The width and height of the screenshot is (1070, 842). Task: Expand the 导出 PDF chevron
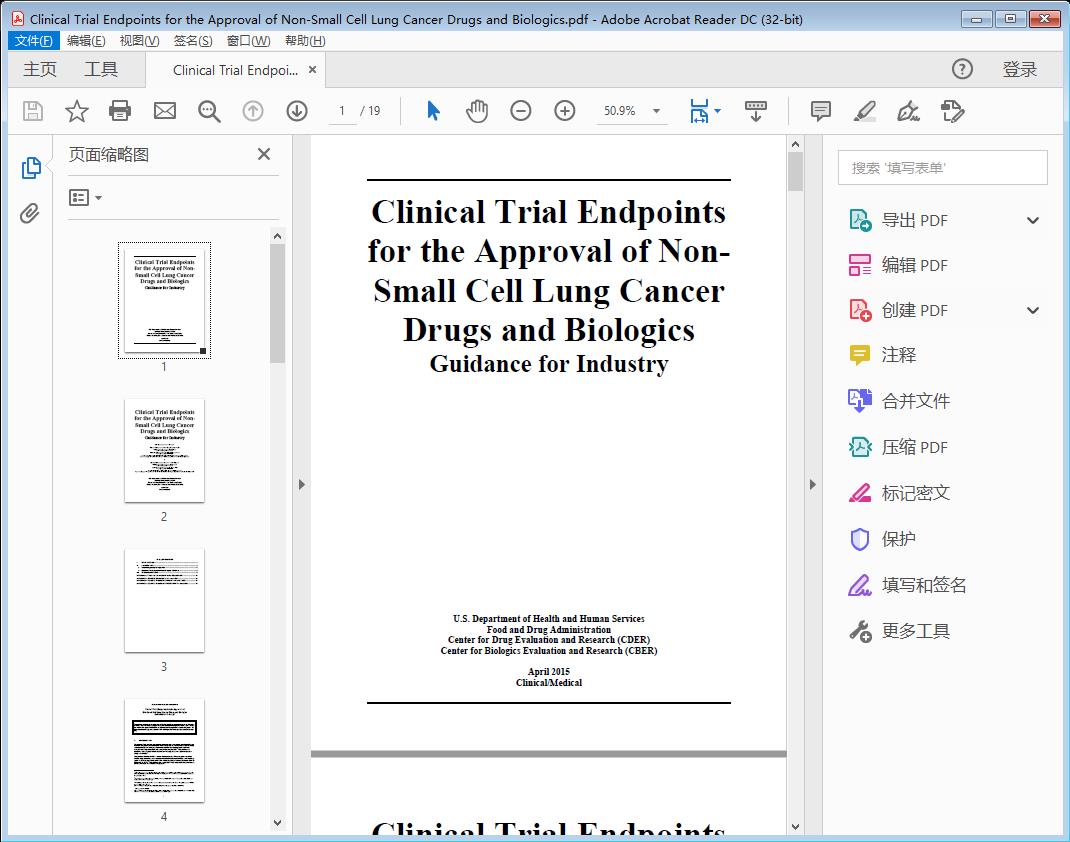coord(1032,219)
